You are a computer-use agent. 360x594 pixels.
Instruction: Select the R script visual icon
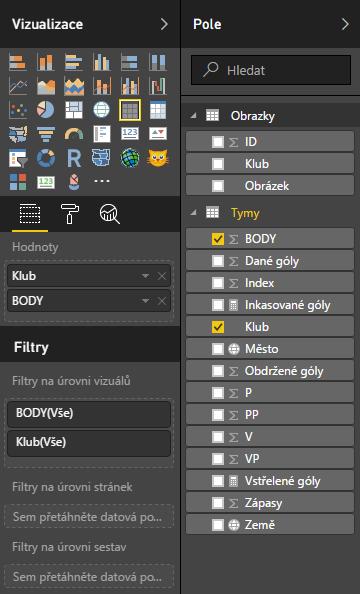(x=74, y=158)
